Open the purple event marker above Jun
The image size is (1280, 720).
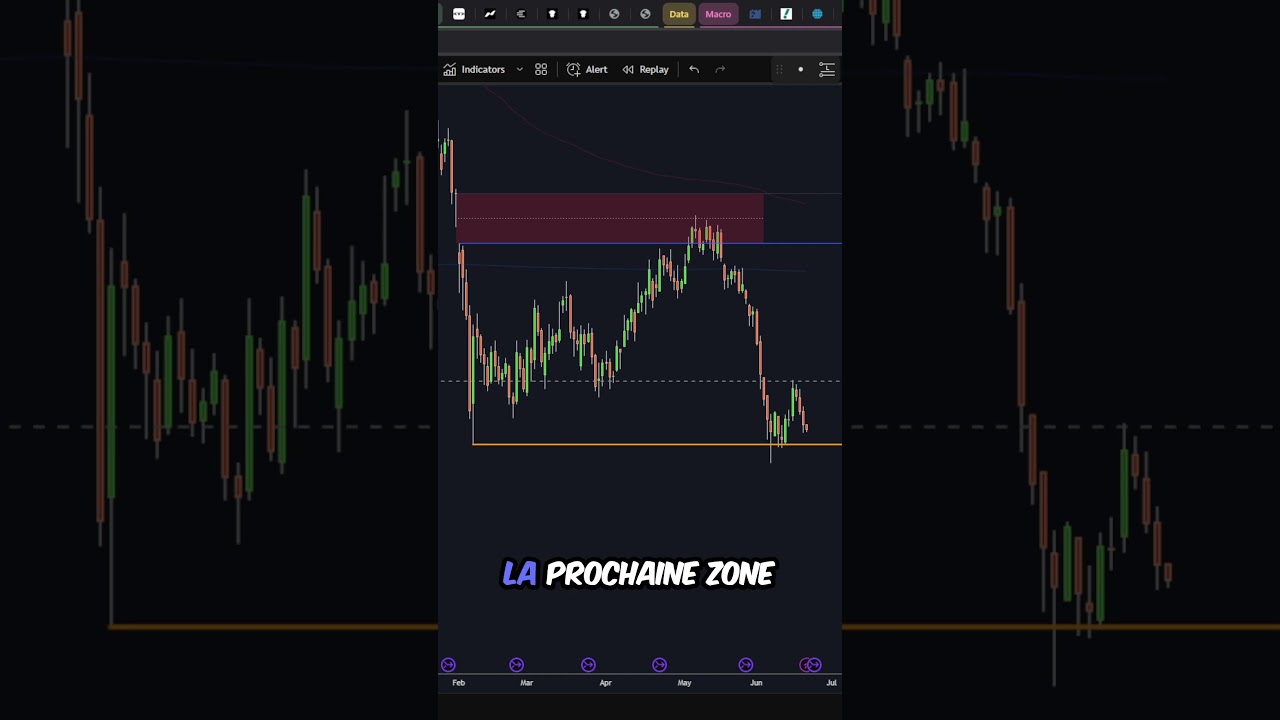pyautogui.click(x=745, y=665)
